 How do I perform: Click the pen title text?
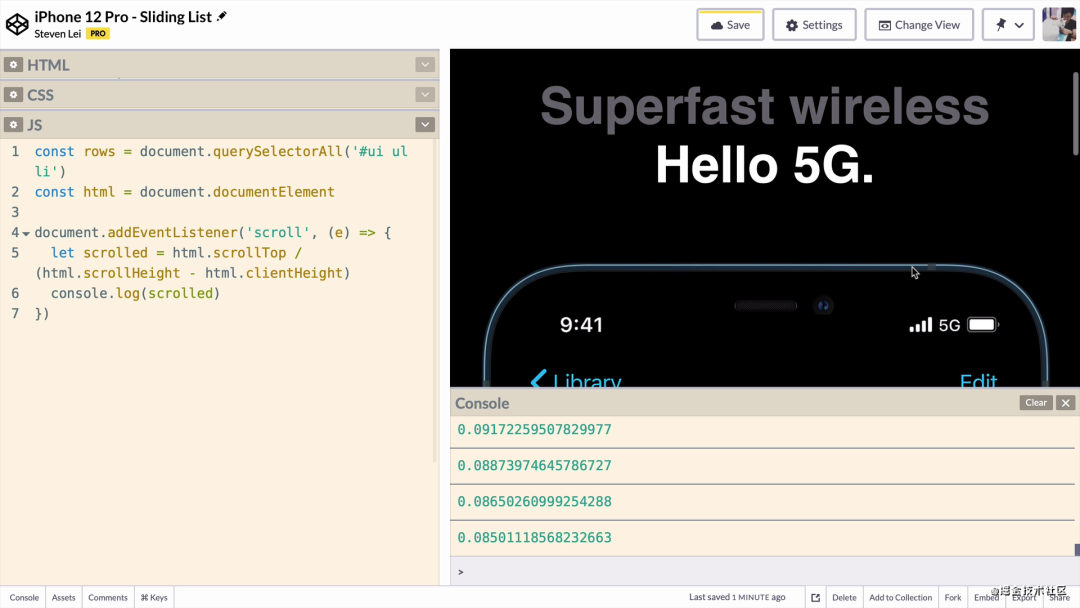pyautogui.click(x=123, y=17)
